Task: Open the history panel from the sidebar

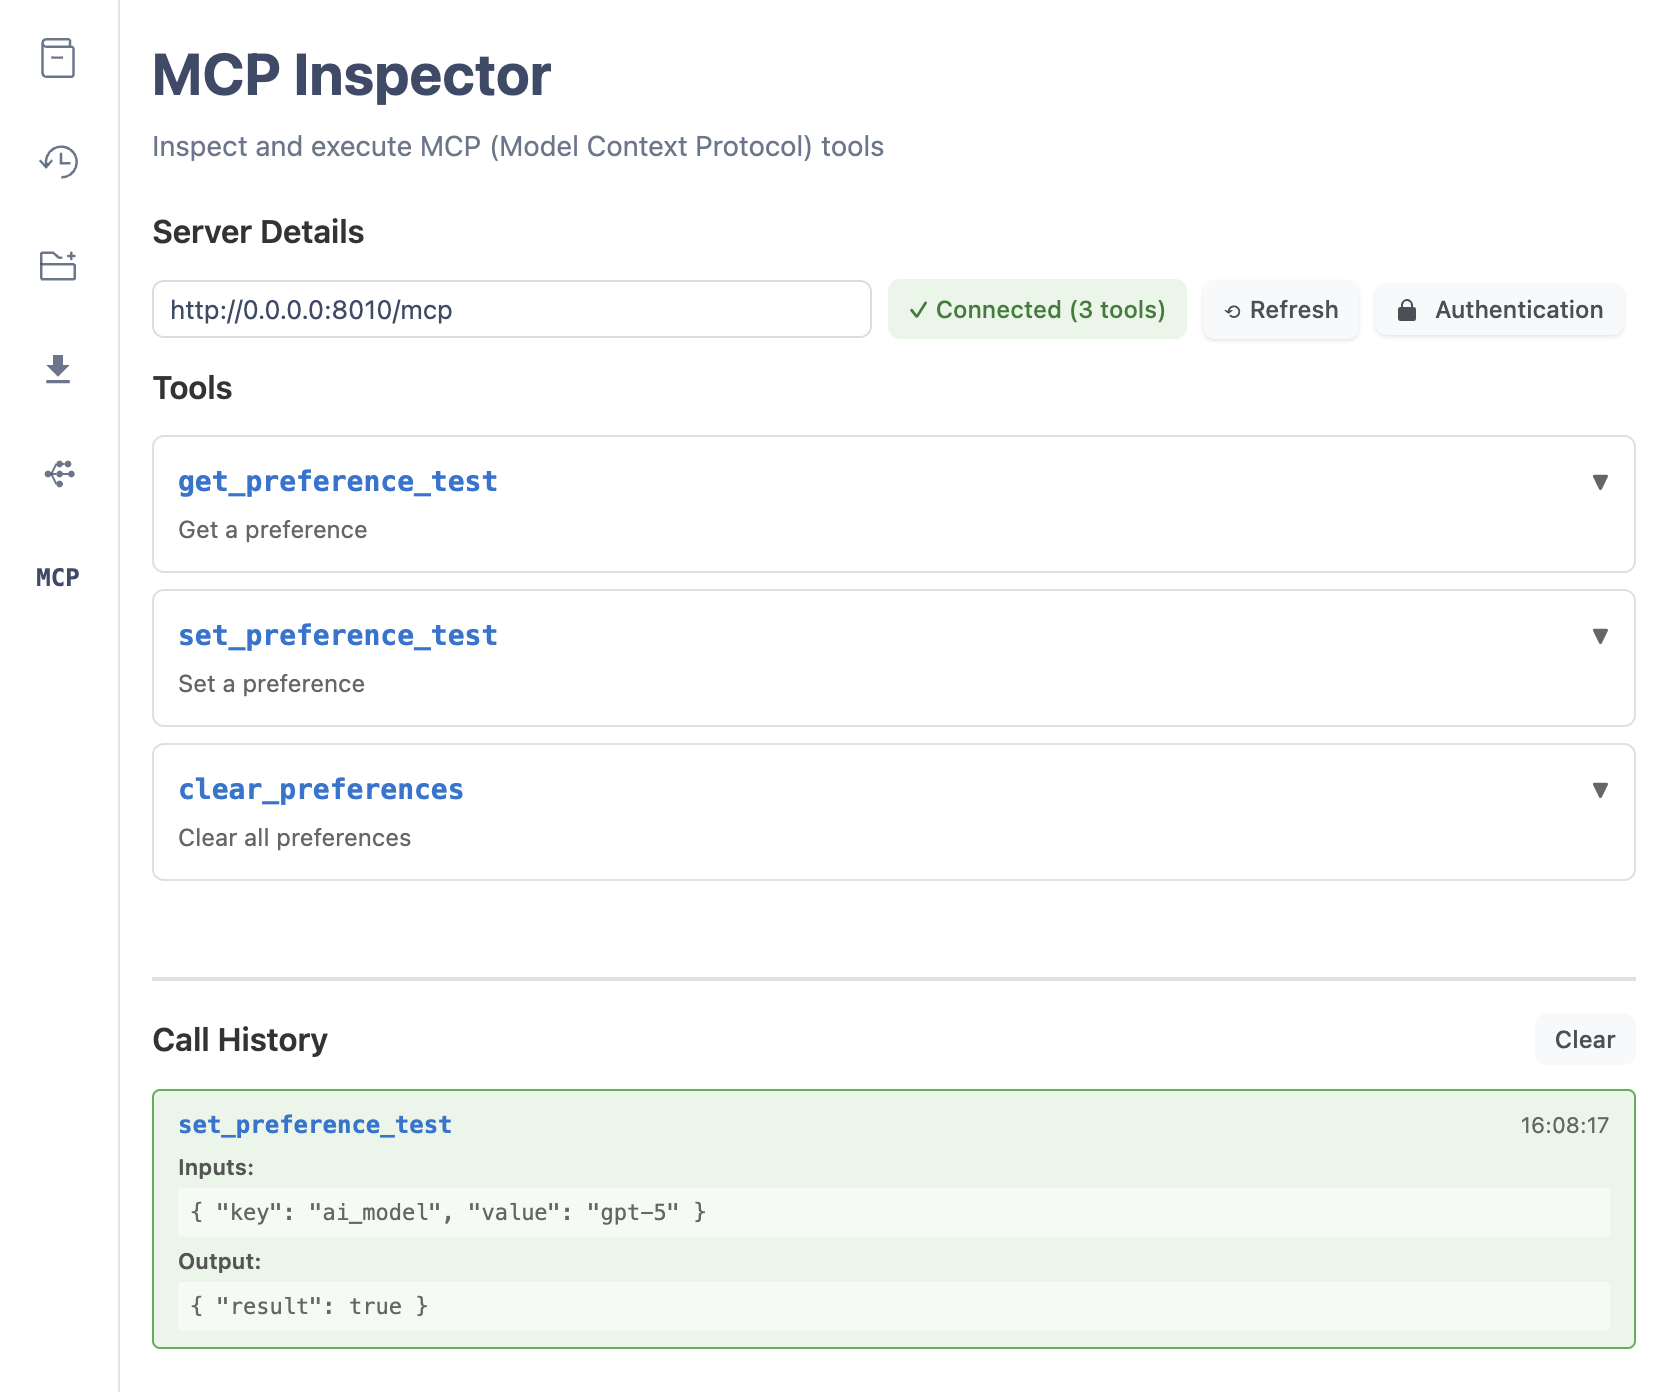Action: pyautogui.click(x=59, y=162)
